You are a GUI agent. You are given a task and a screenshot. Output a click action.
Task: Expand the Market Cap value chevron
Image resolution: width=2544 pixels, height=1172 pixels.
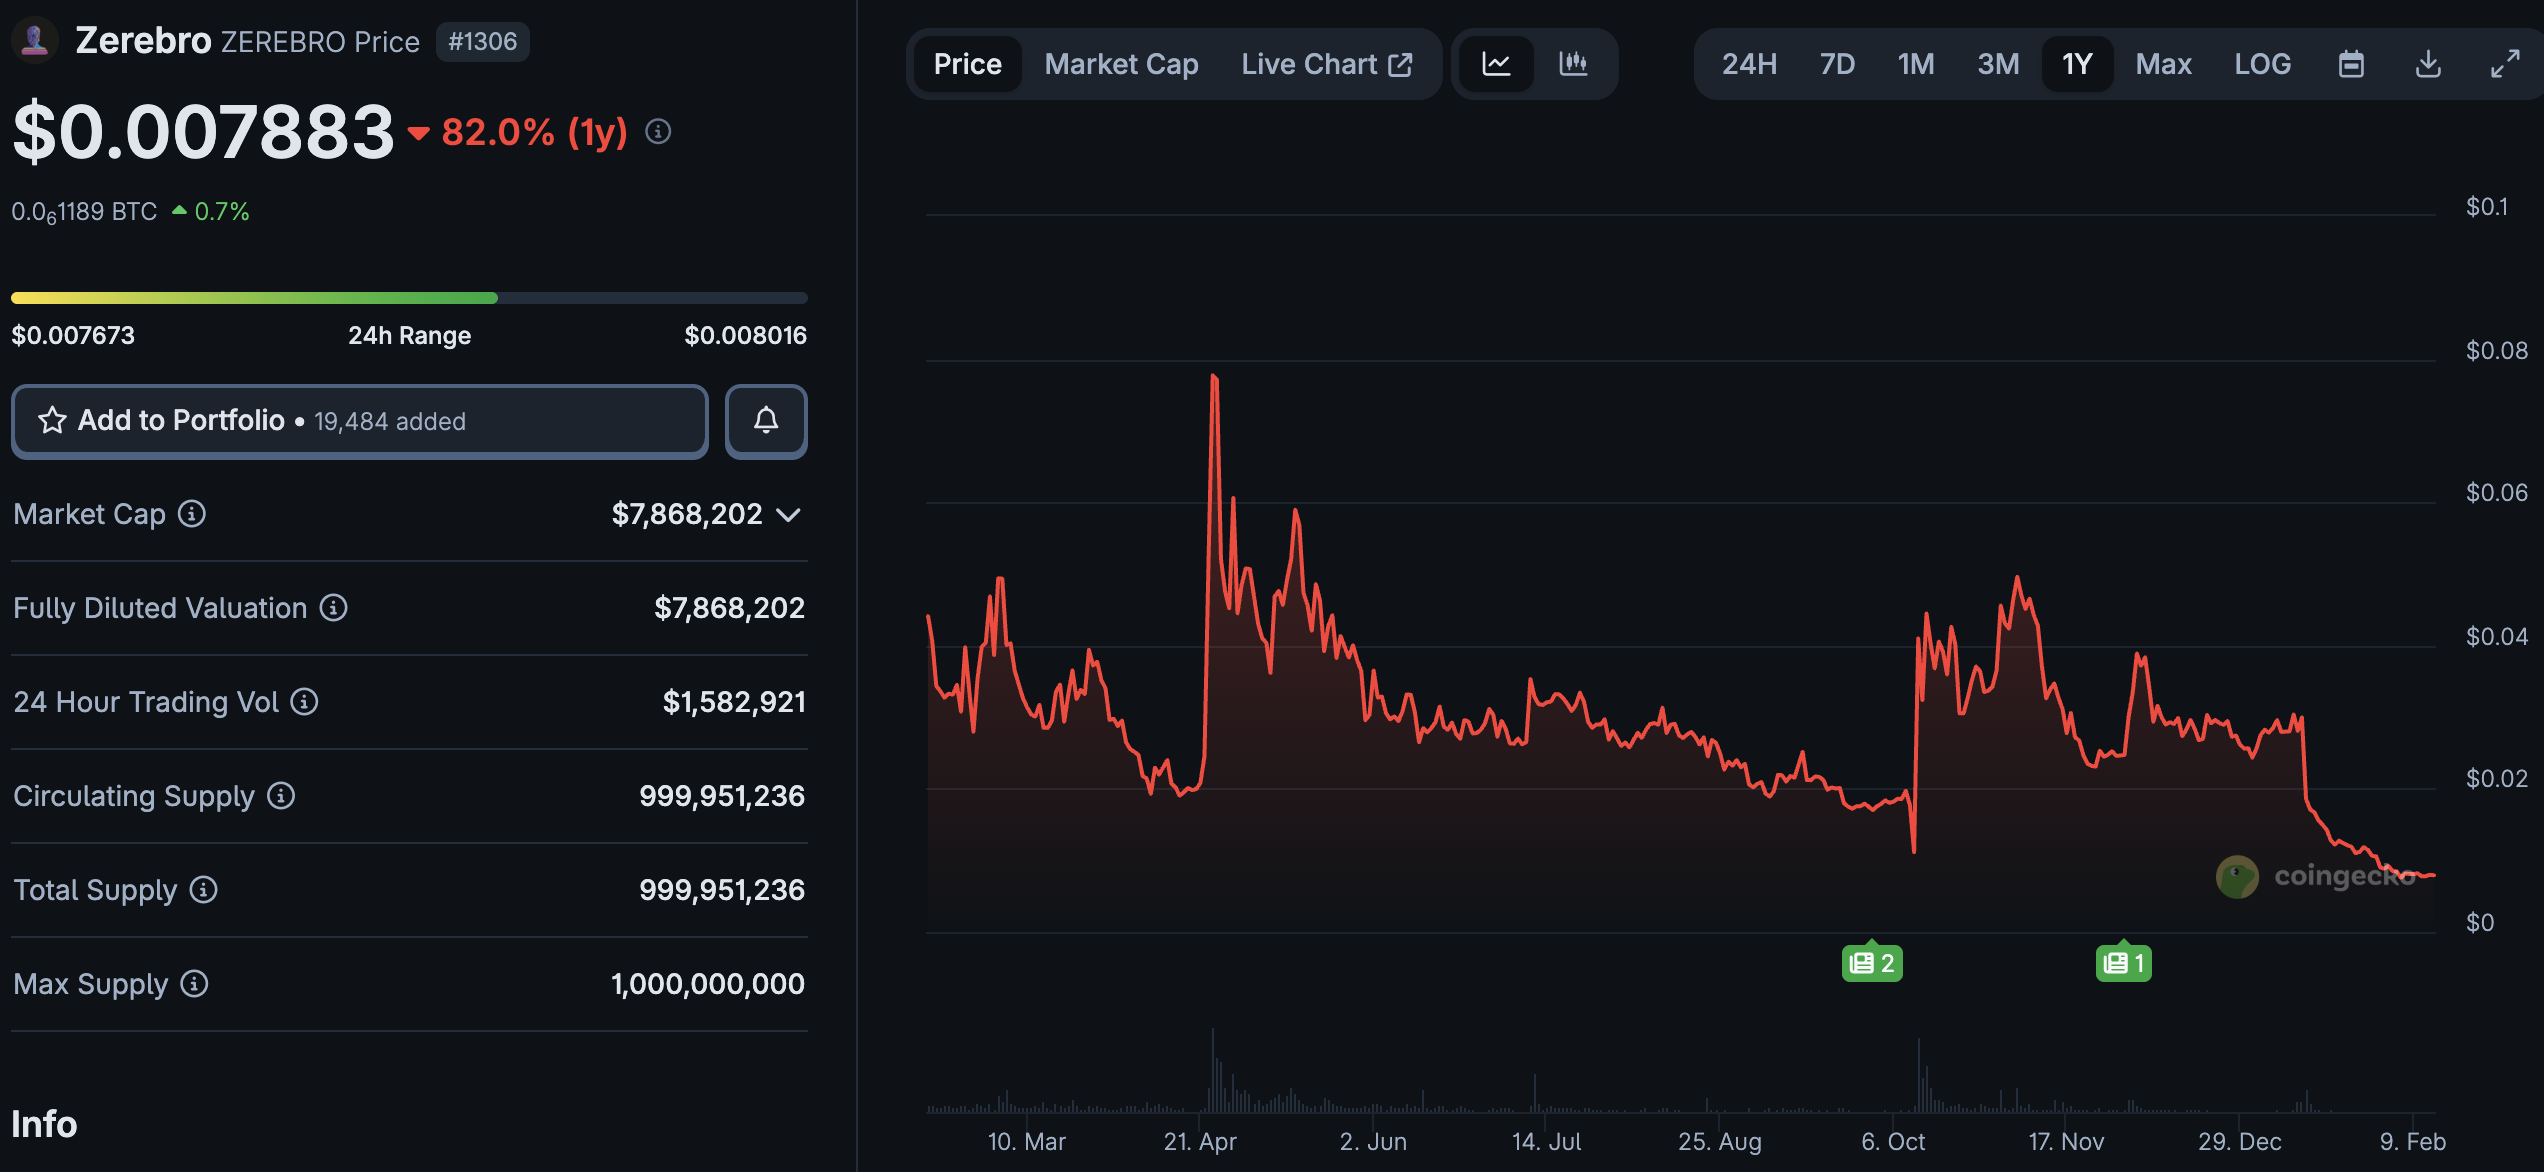tap(789, 515)
